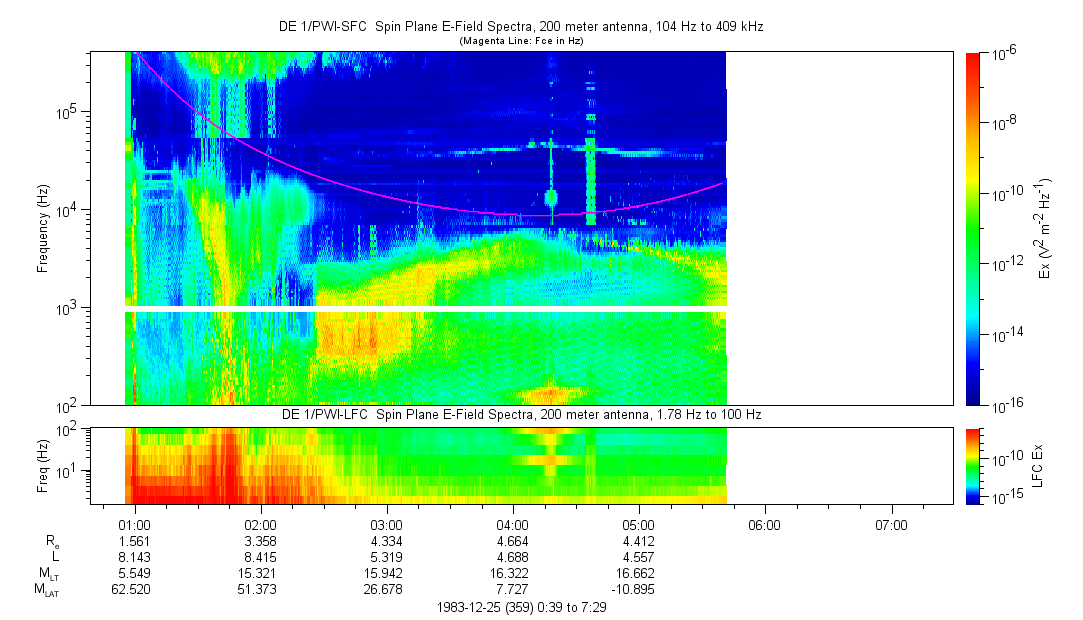Click the 07:00 time axis label

pyautogui.click(x=890, y=524)
